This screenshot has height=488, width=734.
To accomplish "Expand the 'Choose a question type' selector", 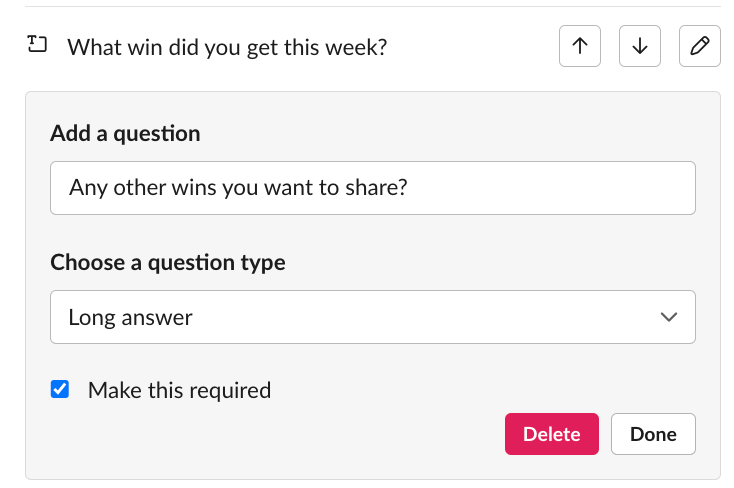I will click(373, 317).
